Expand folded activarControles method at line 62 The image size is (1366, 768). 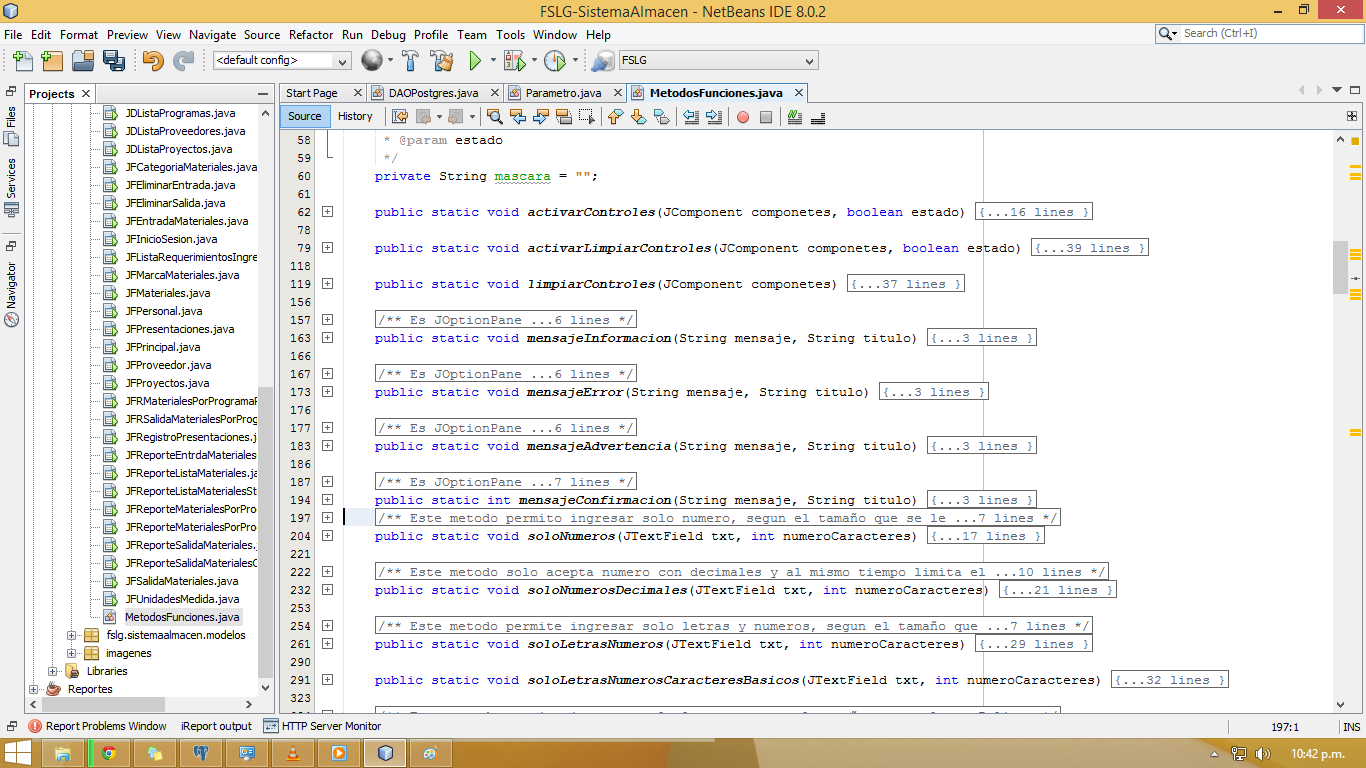tap(328, 212)
